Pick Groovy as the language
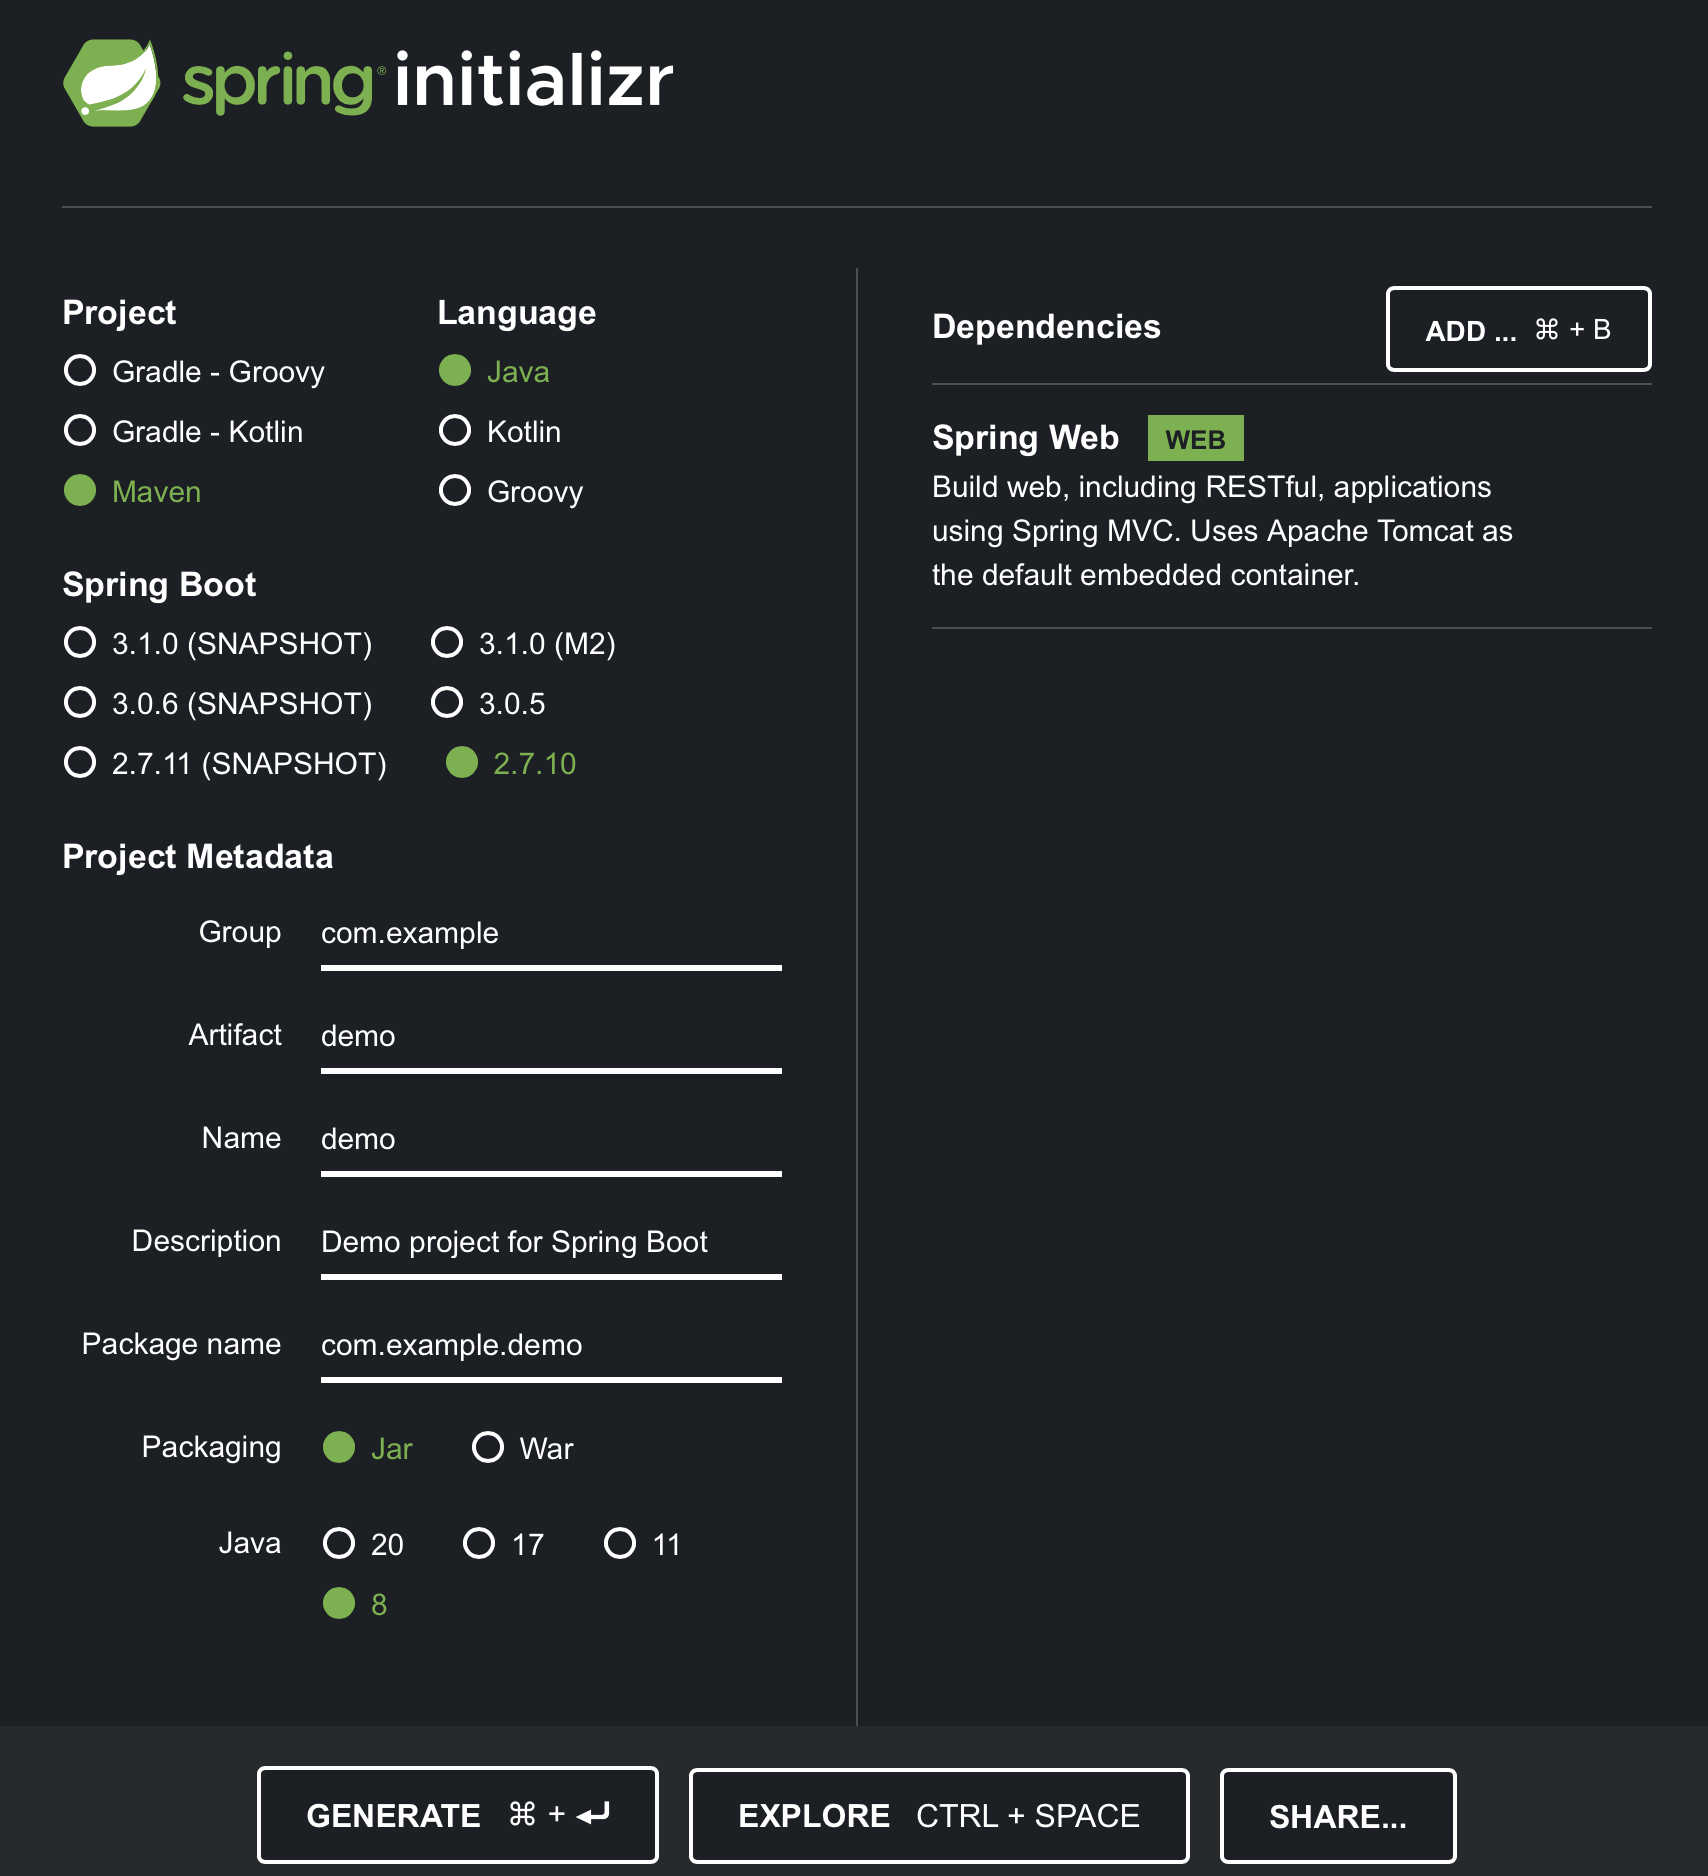Viewport: 1708px width, 1876px height. tap(511, 491)
